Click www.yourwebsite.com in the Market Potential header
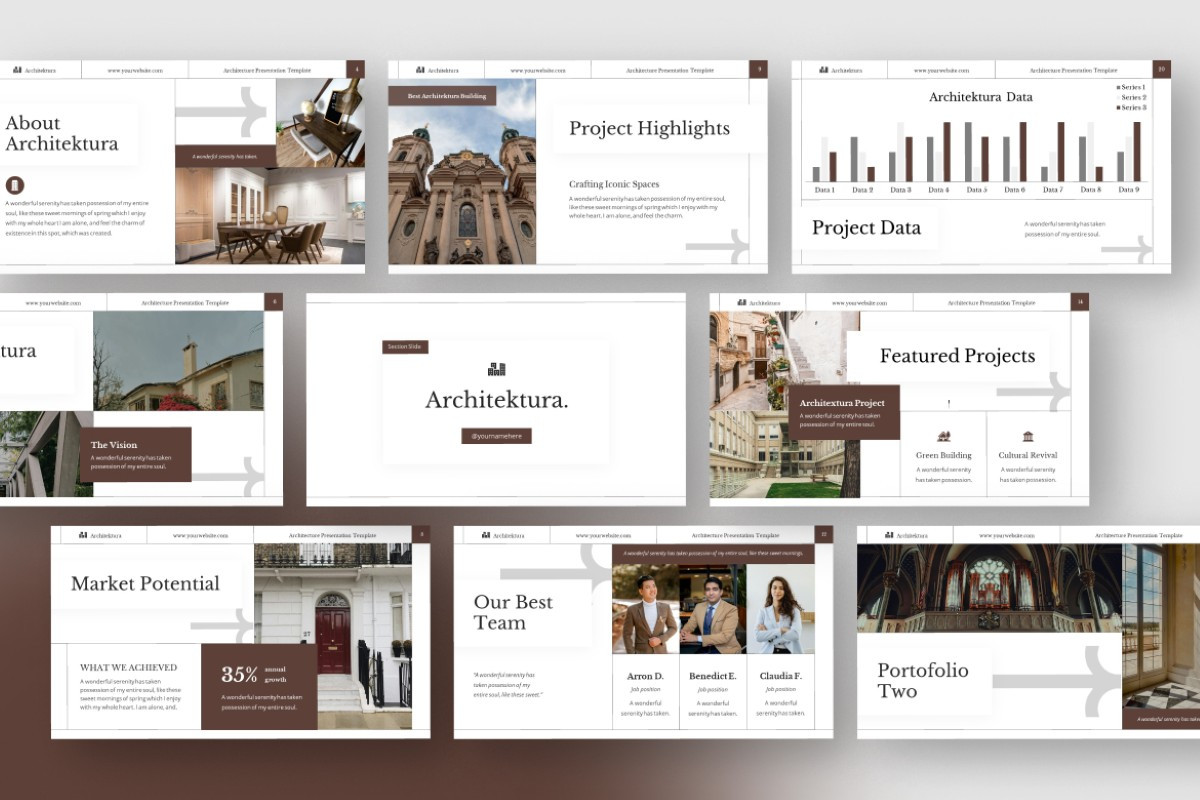Image resolution: width=1200 pixels, height=800 pixels. pyautogui.click(x=201, y=536)
